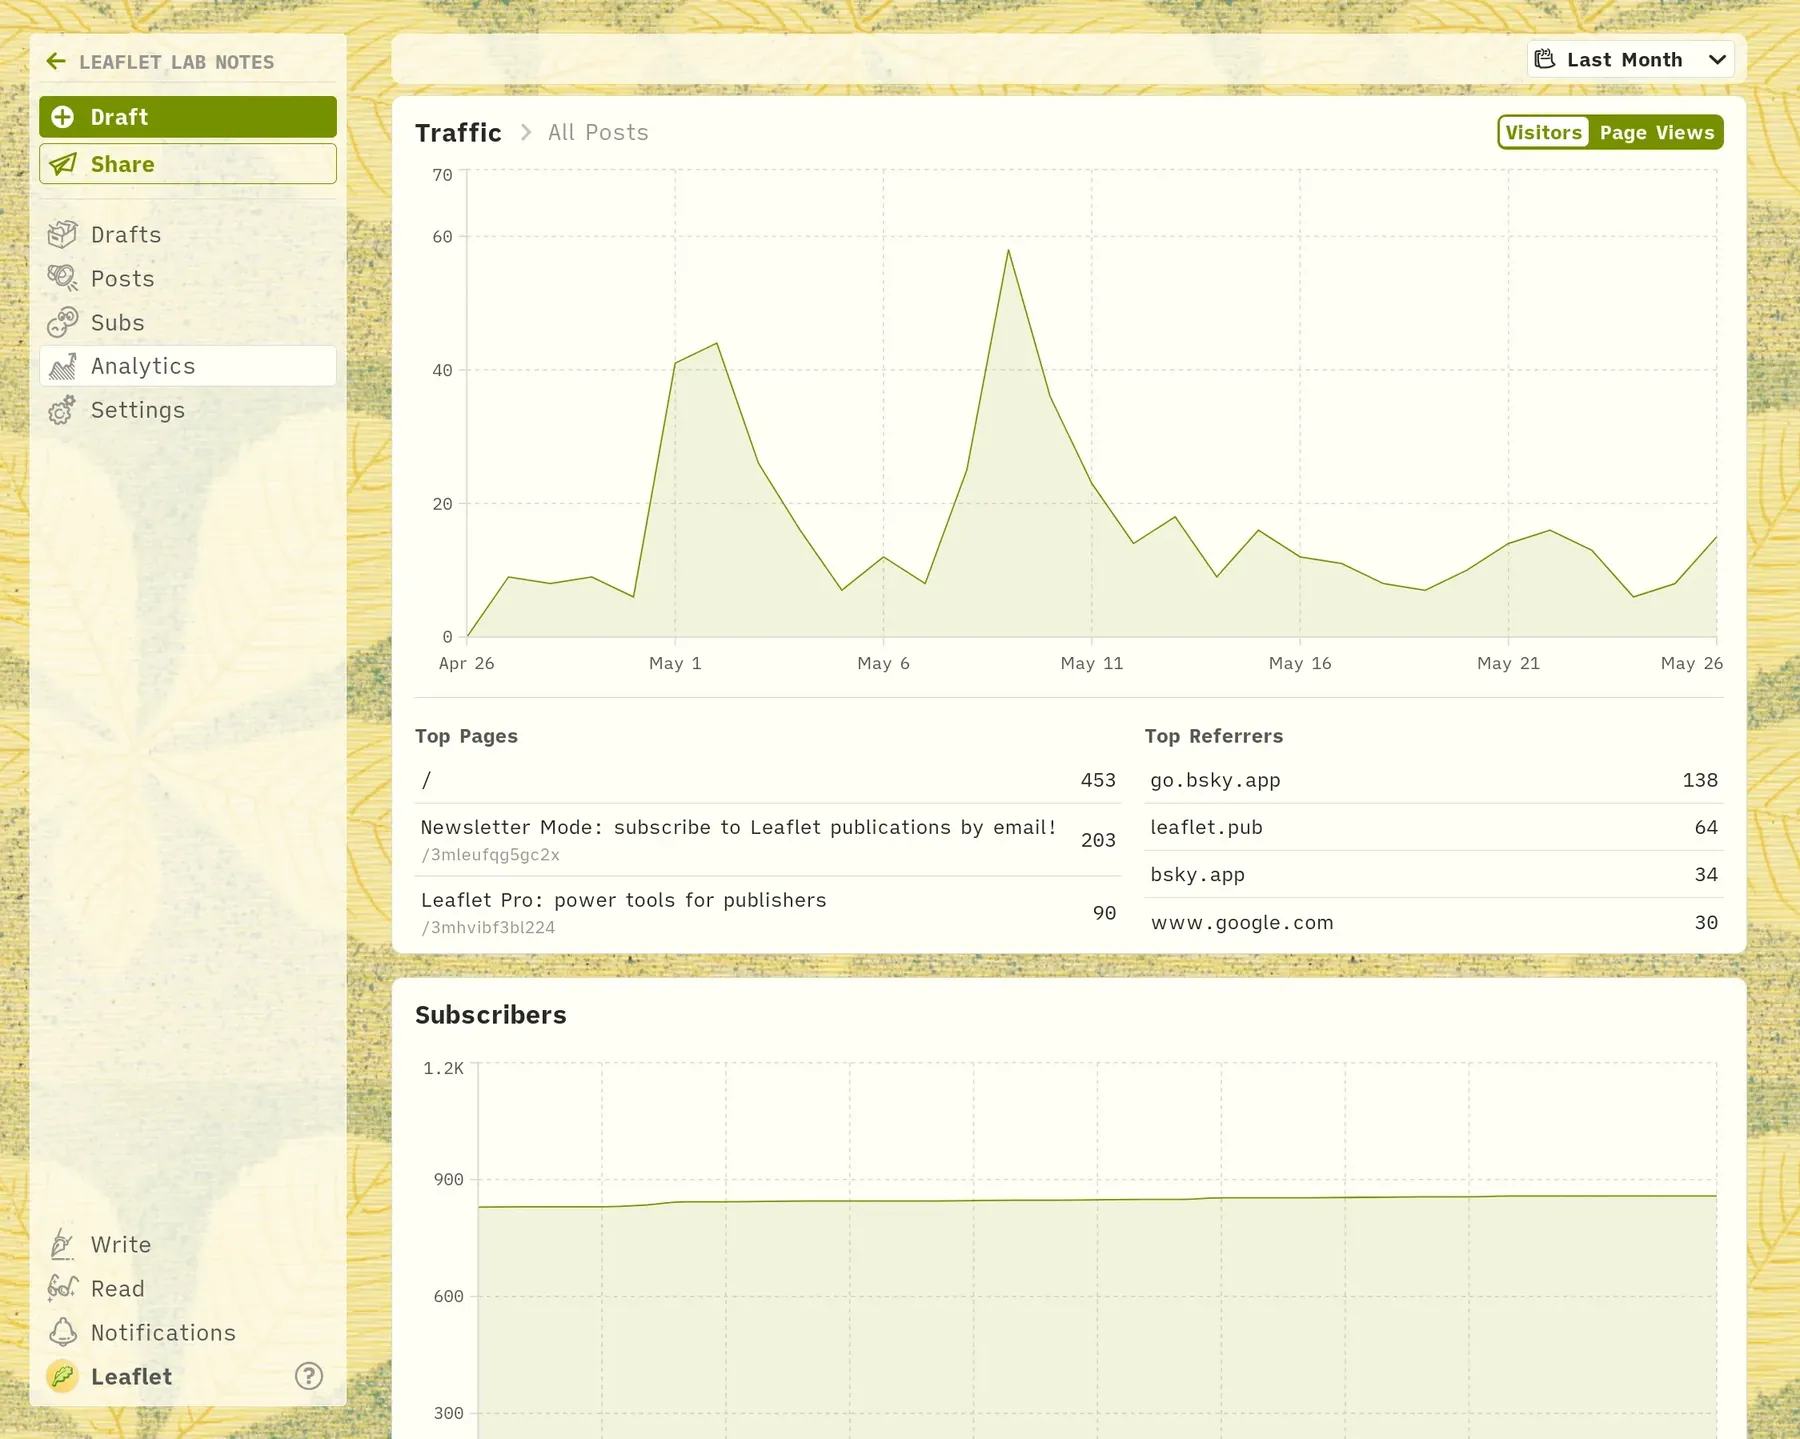Create a new Draft with the green button
Screen dimensions: 1800x1439
(188, 117)
